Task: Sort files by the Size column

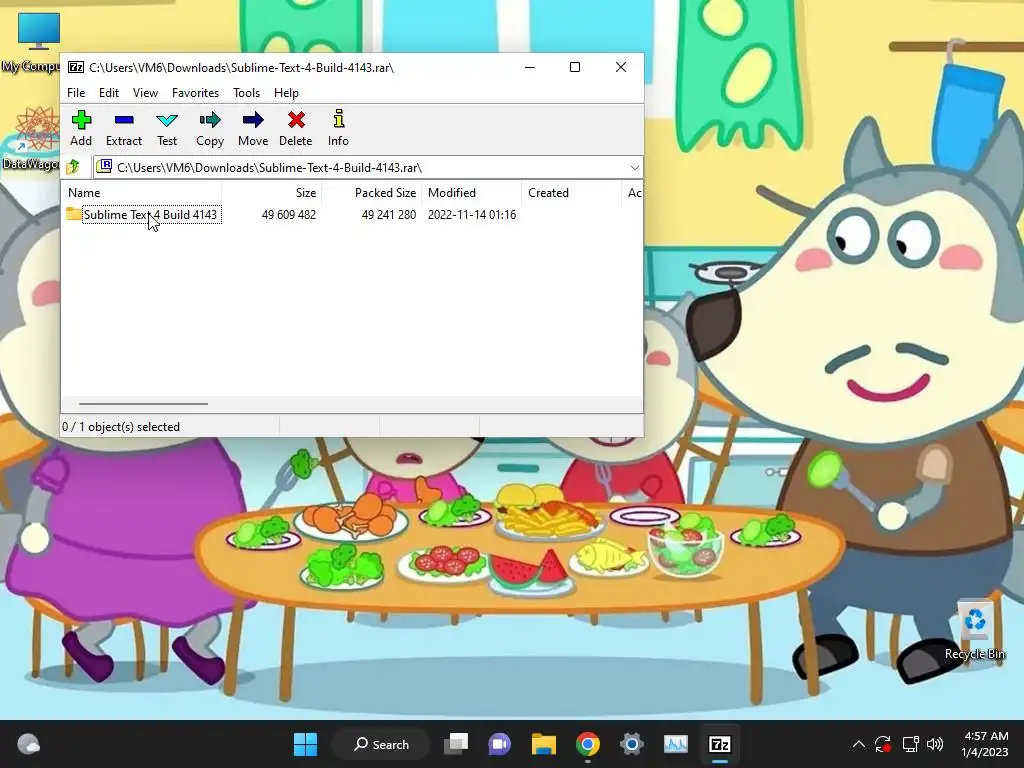Action: [271, 193]
